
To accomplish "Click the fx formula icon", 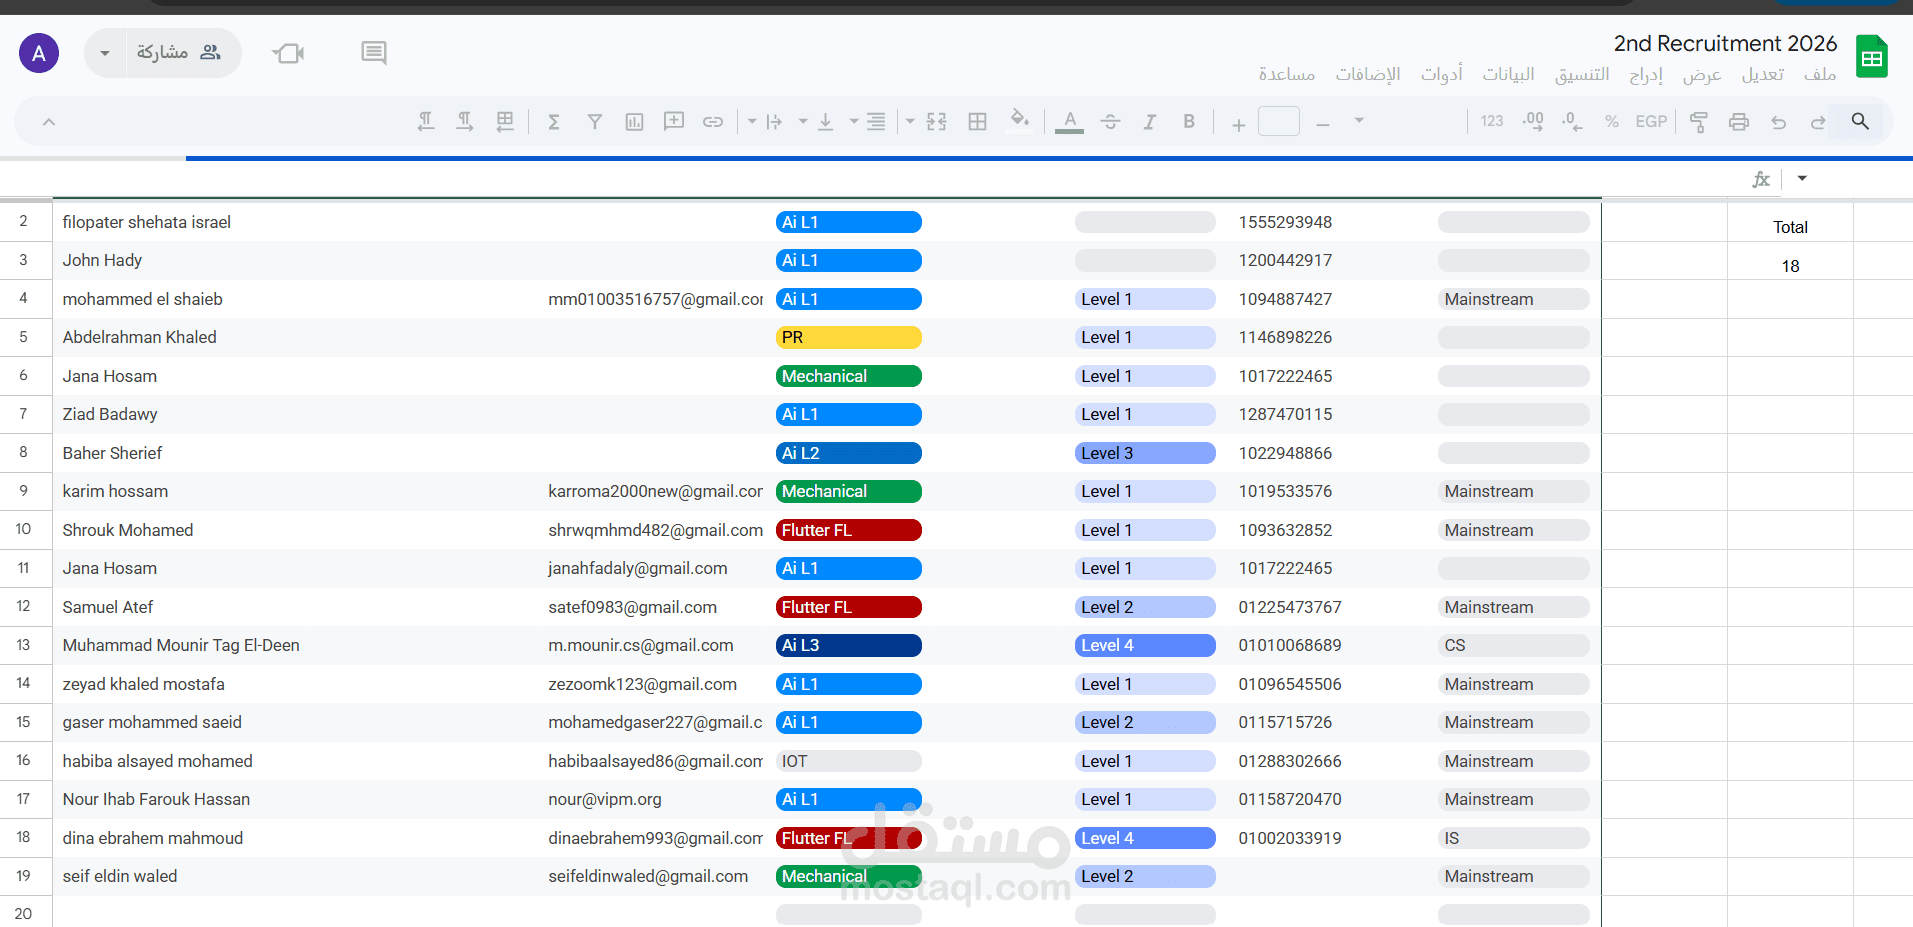I will click(1761, 179).
